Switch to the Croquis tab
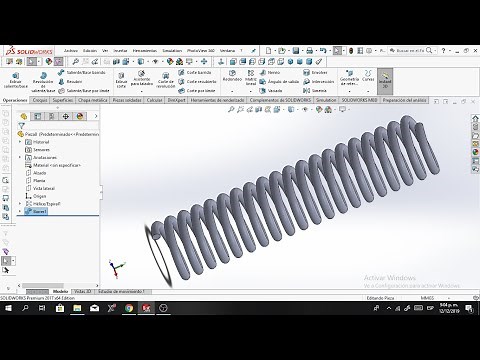 pyautogui.click(x=40, y=100)
